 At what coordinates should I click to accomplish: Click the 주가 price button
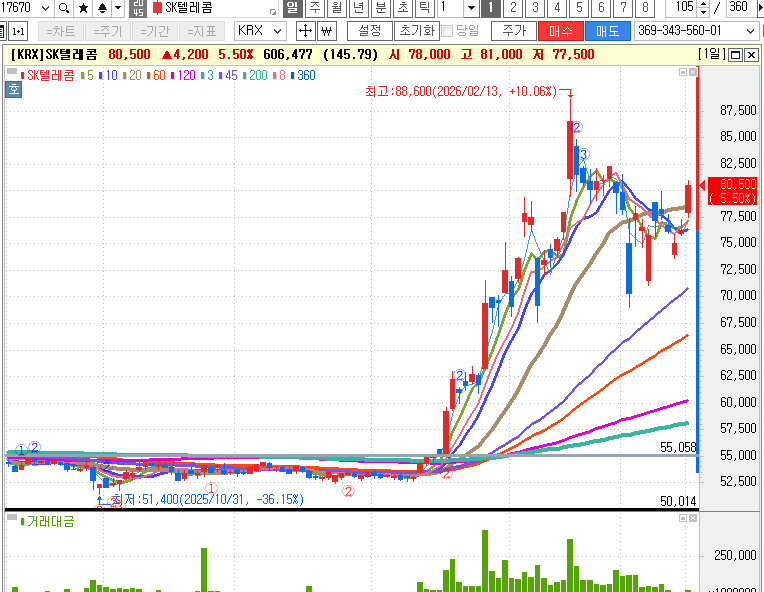514,31
